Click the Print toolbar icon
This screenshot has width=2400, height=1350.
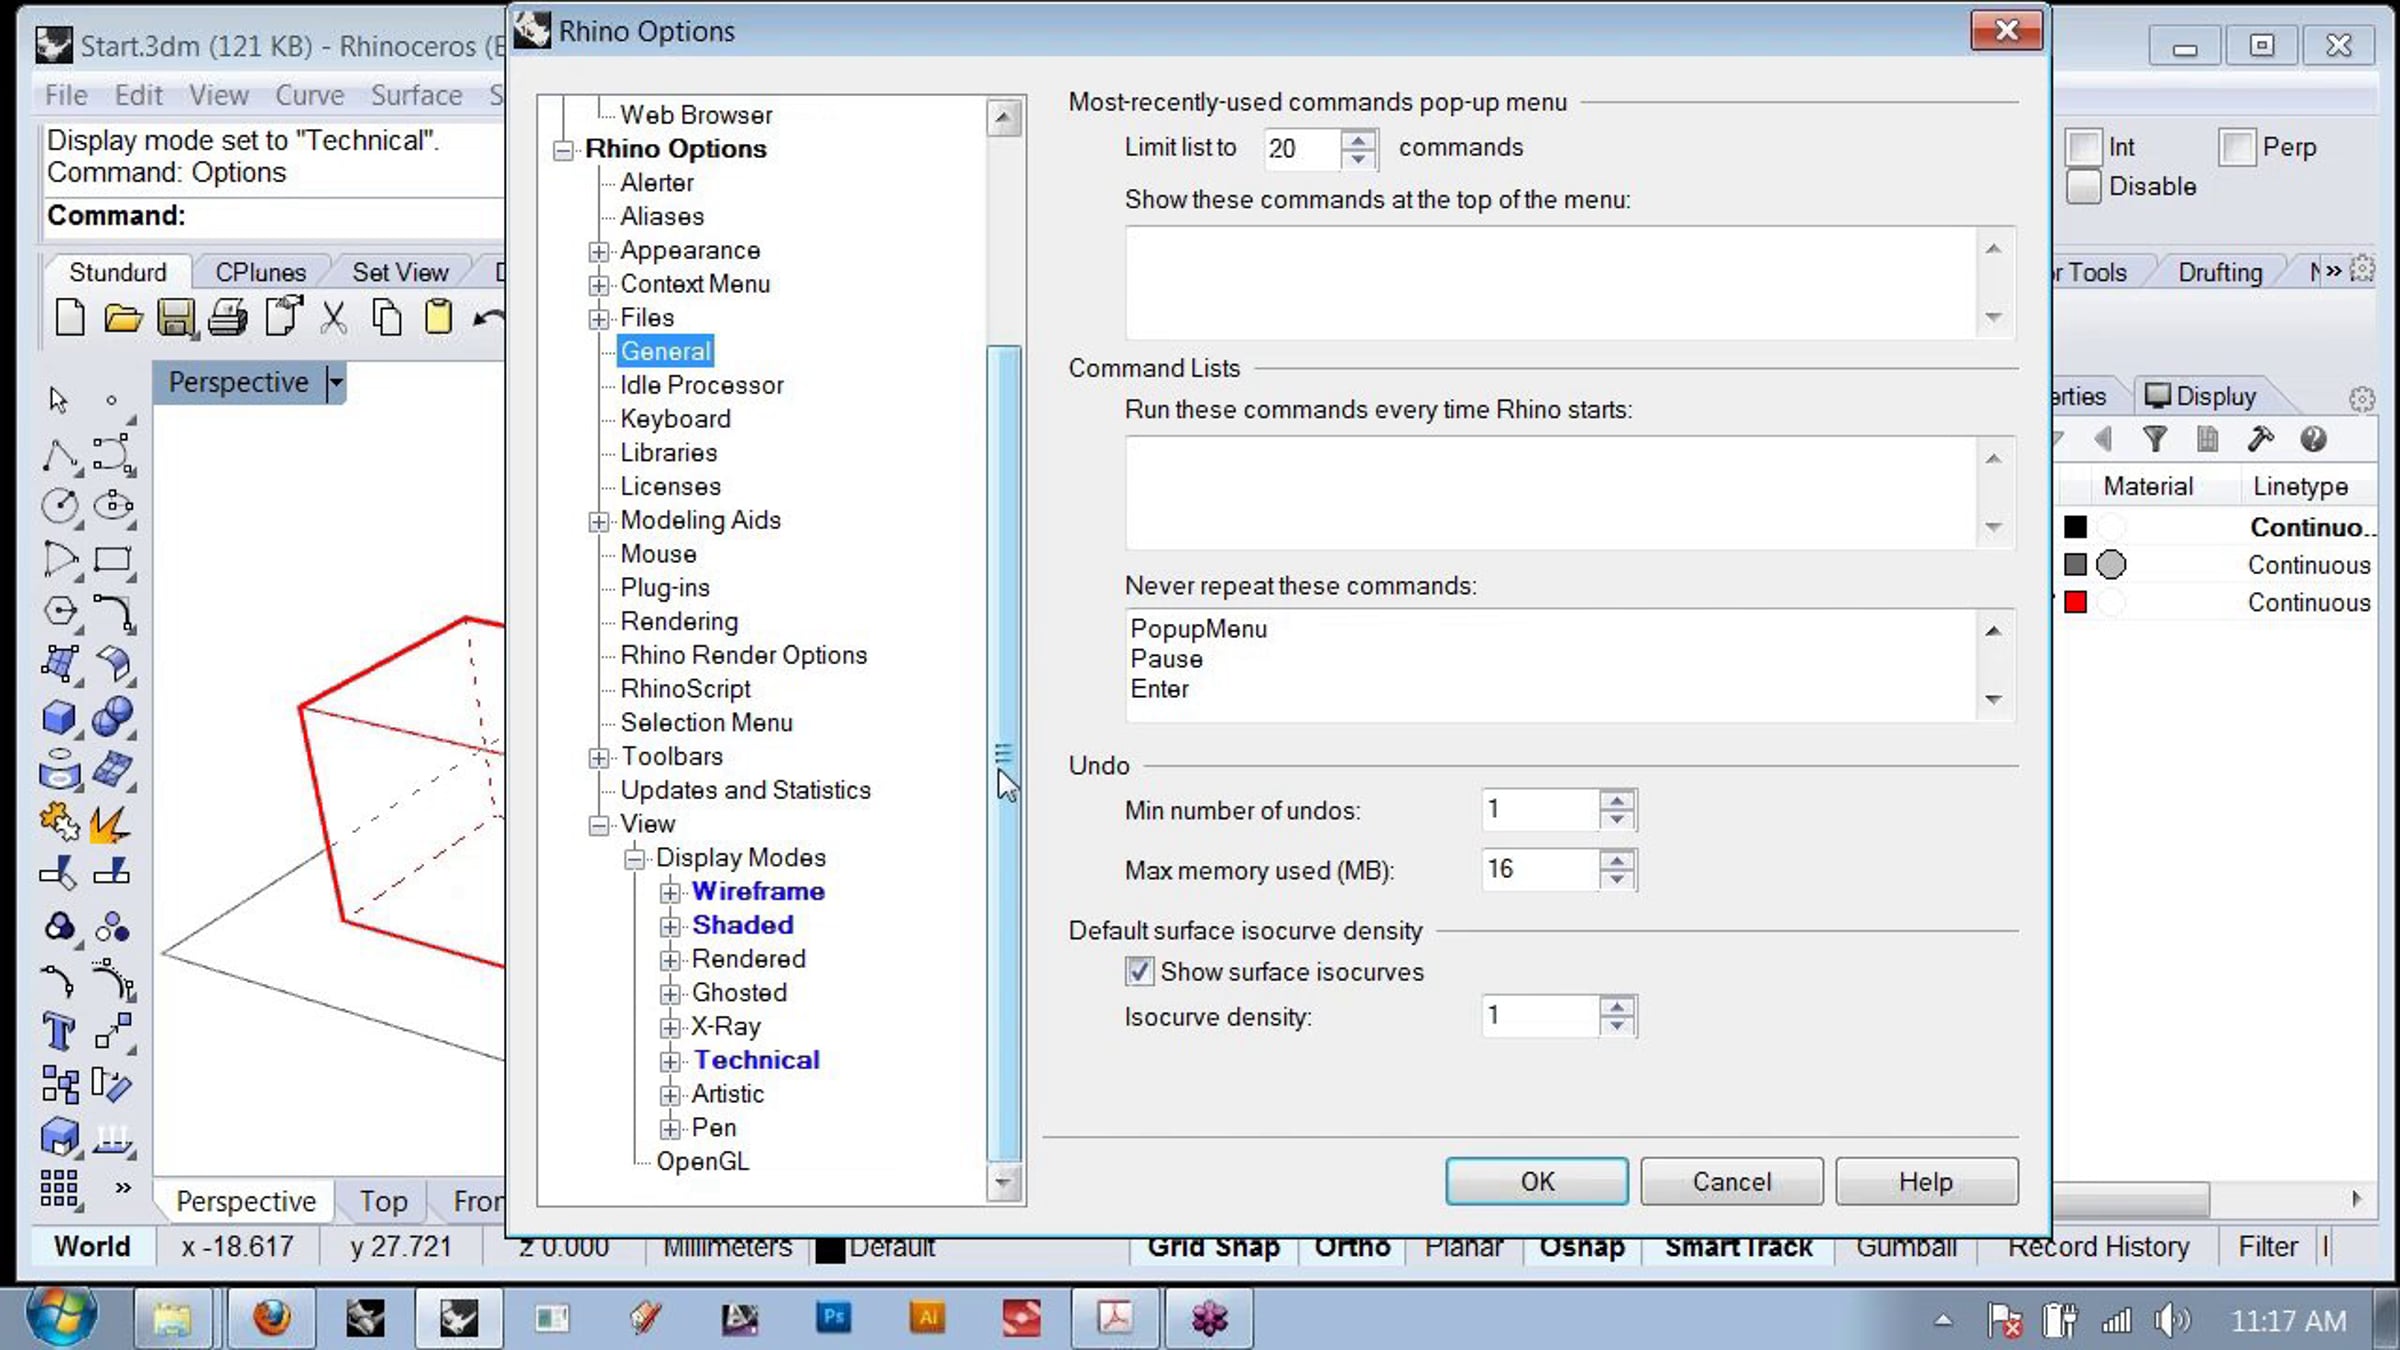click(228, 318)
